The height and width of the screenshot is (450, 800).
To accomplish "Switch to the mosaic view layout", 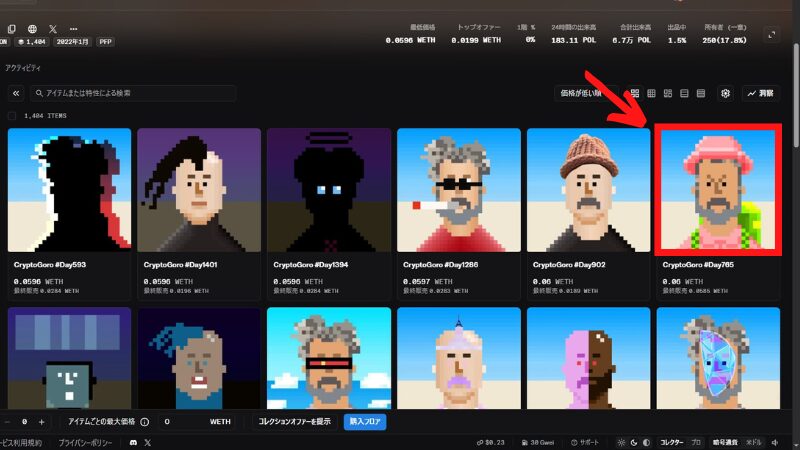I will (668, 93).
